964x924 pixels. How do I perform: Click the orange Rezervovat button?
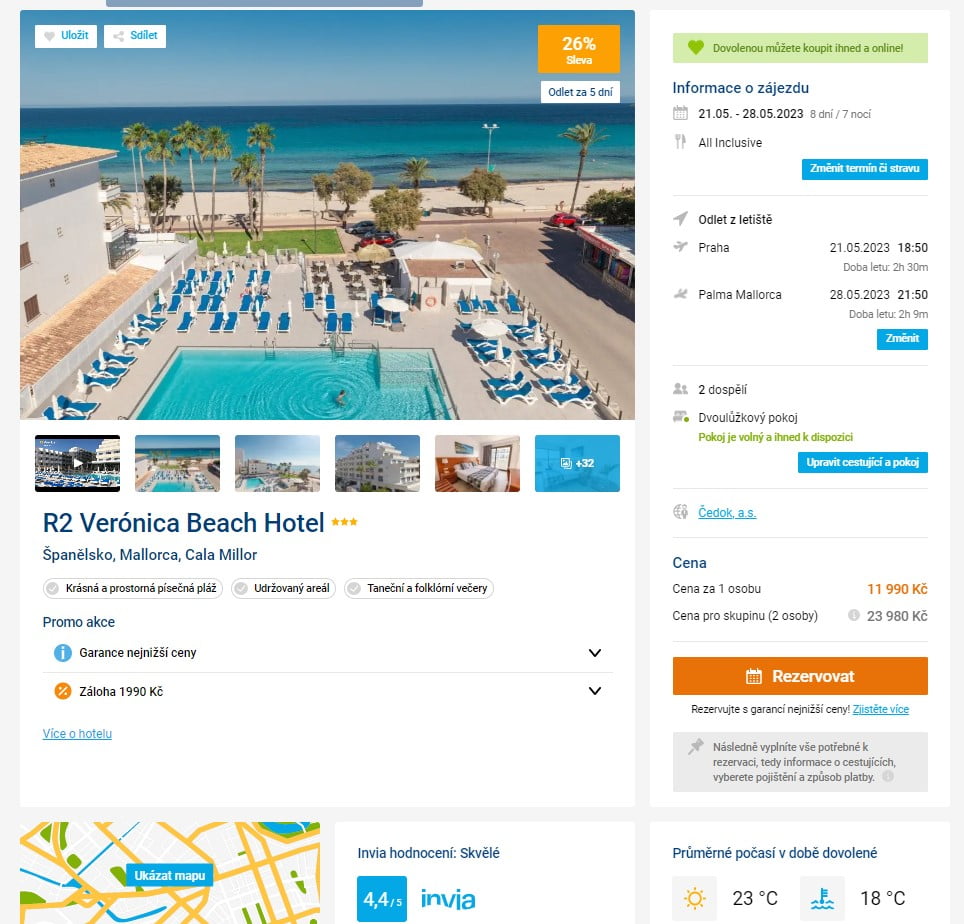coord(800,676)
